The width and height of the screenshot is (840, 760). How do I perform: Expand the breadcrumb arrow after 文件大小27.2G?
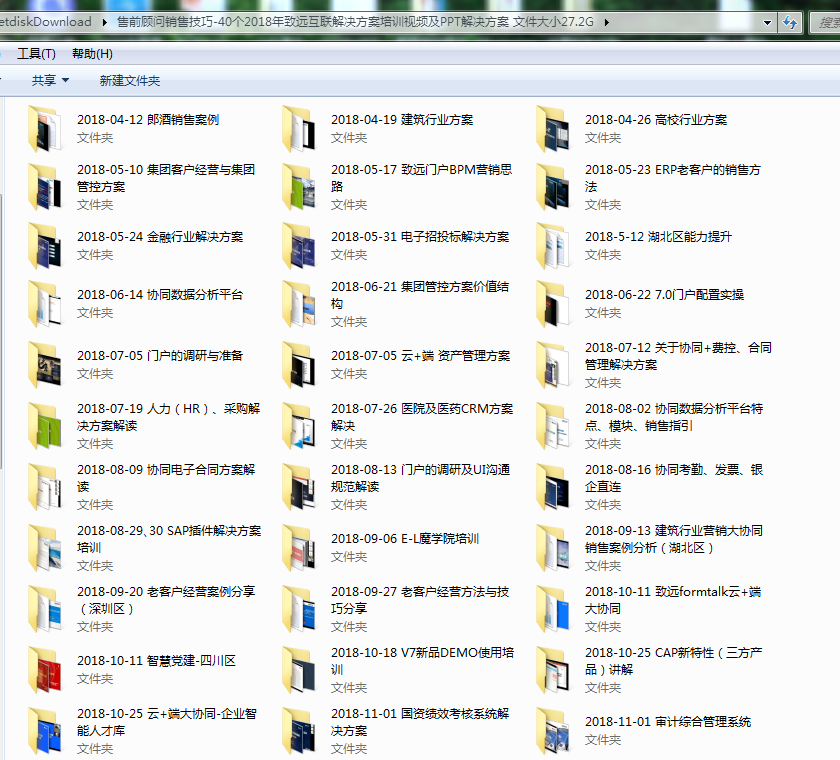pyautogui.click(x=606, y=21)
